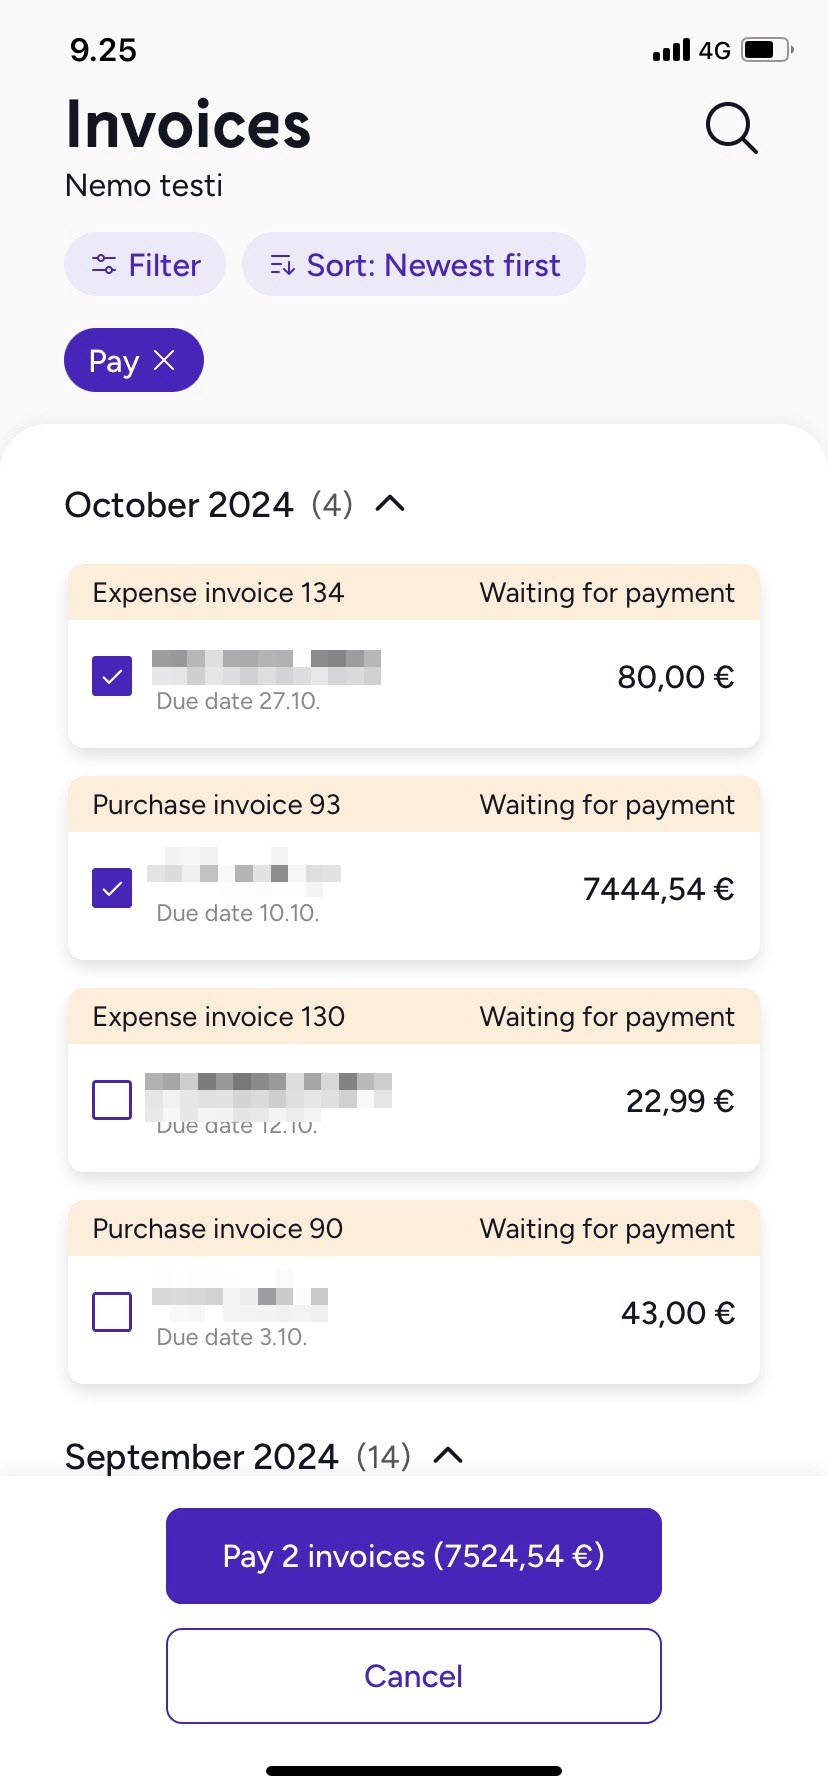
Task: Tap the cellular signal bars icon
Action: point(671,50)
